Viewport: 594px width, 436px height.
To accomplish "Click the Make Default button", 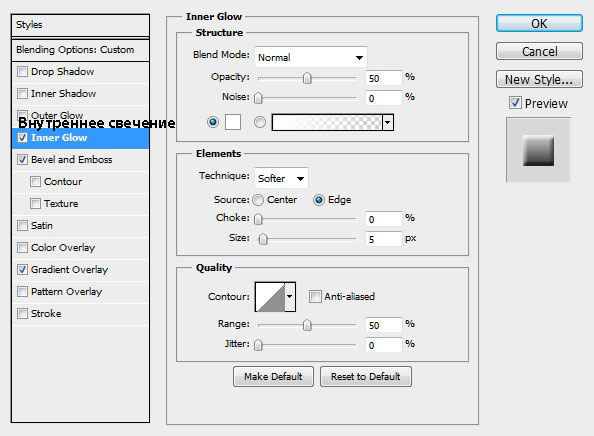I will (x=273, y=376).
